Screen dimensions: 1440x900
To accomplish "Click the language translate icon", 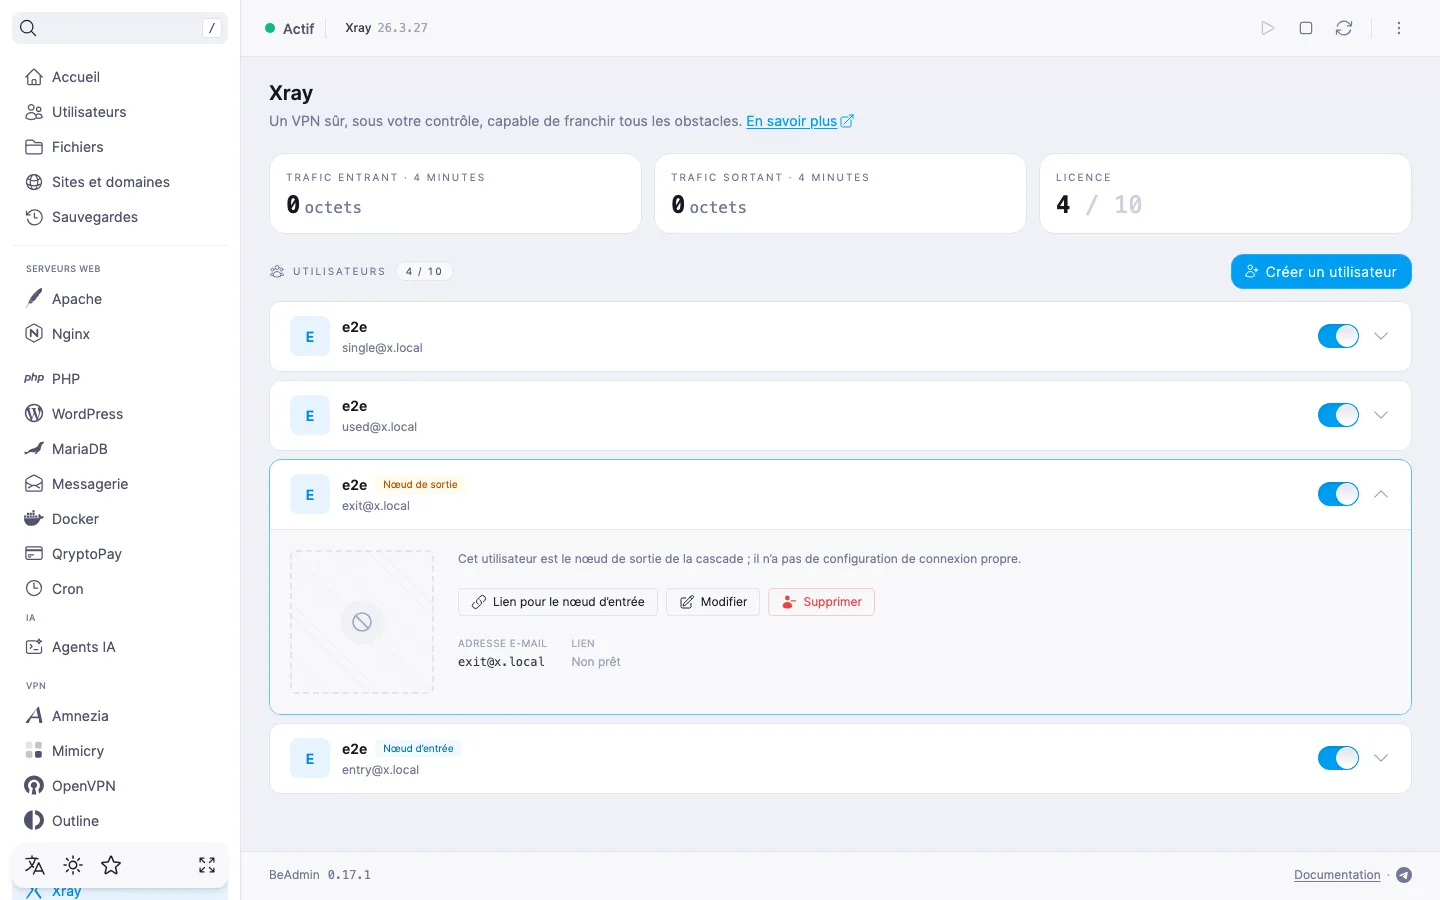I will 35,865.
